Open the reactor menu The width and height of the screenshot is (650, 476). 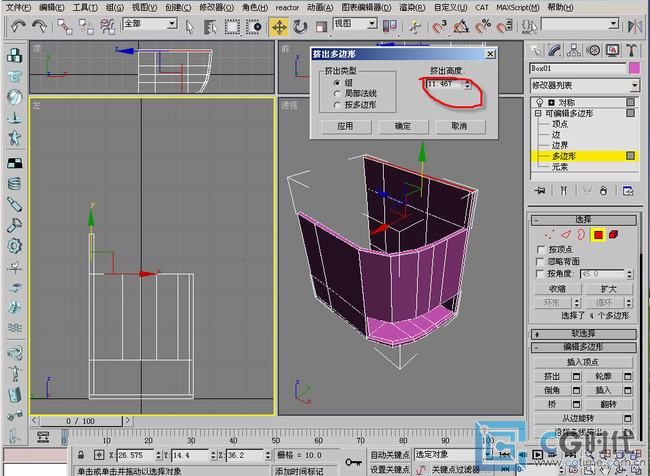(287, 7)
